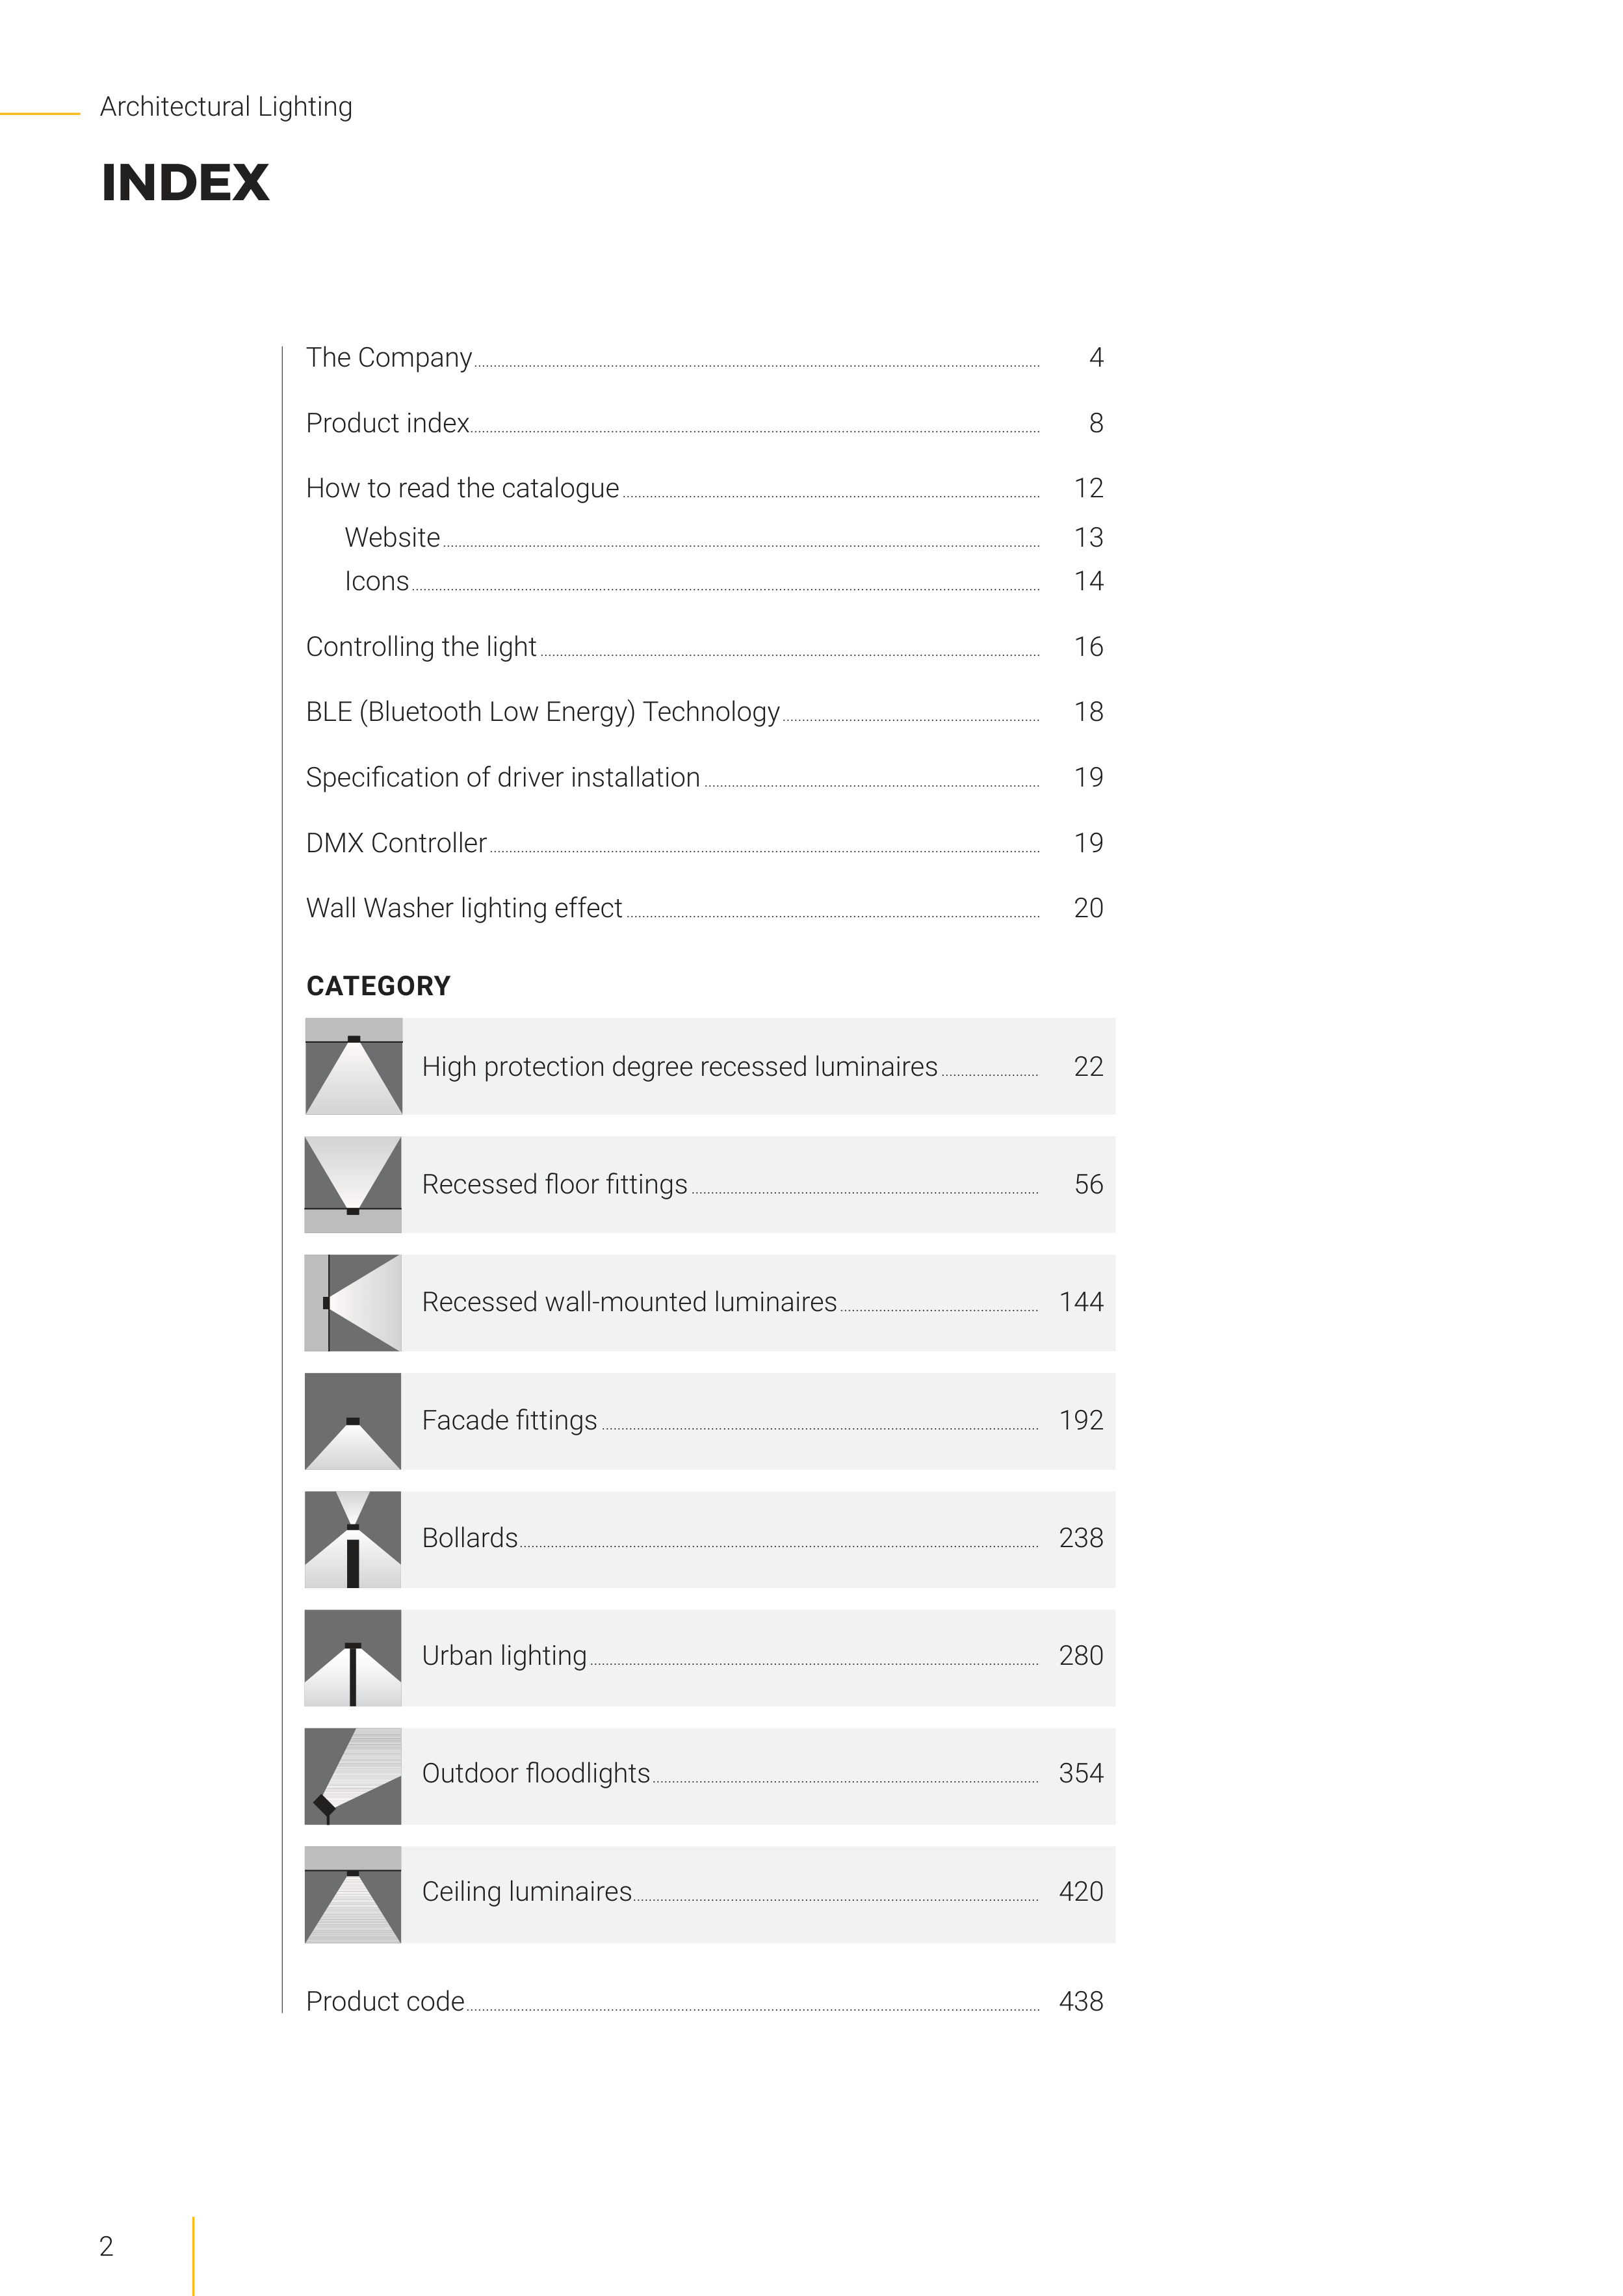Select the Recessed wall-mounted luminaires icon
1623x2296 pixels.
[353, 1302]
